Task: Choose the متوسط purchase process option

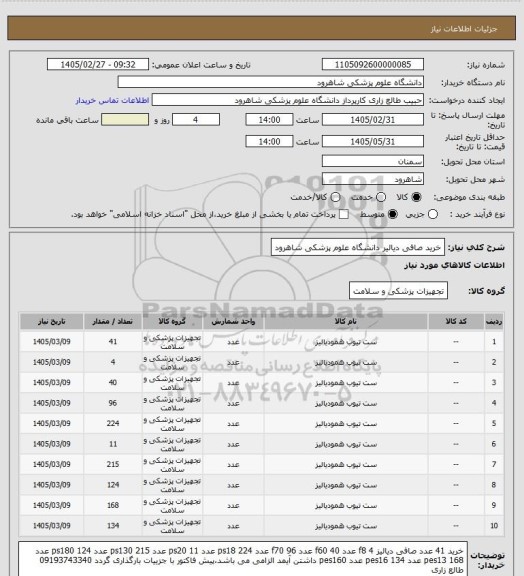Action: point(393,214)
